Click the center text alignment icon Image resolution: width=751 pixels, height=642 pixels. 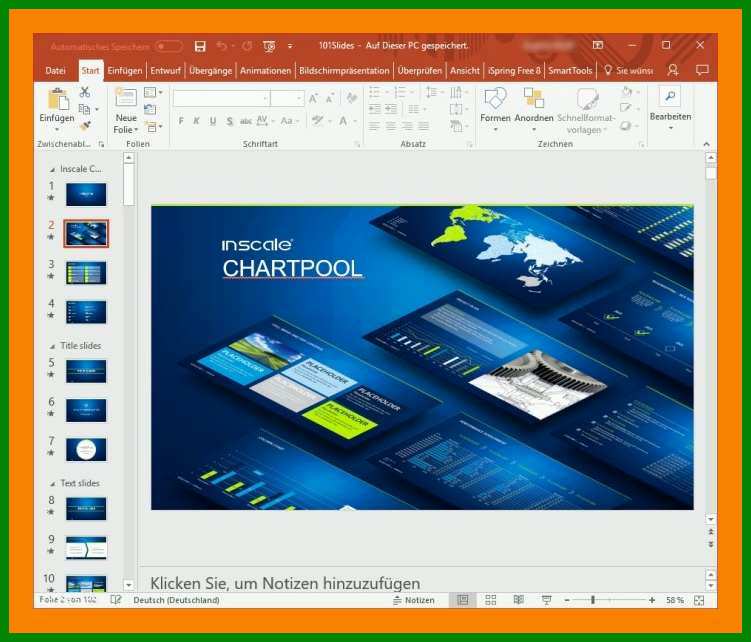click(x=391, y=126)
